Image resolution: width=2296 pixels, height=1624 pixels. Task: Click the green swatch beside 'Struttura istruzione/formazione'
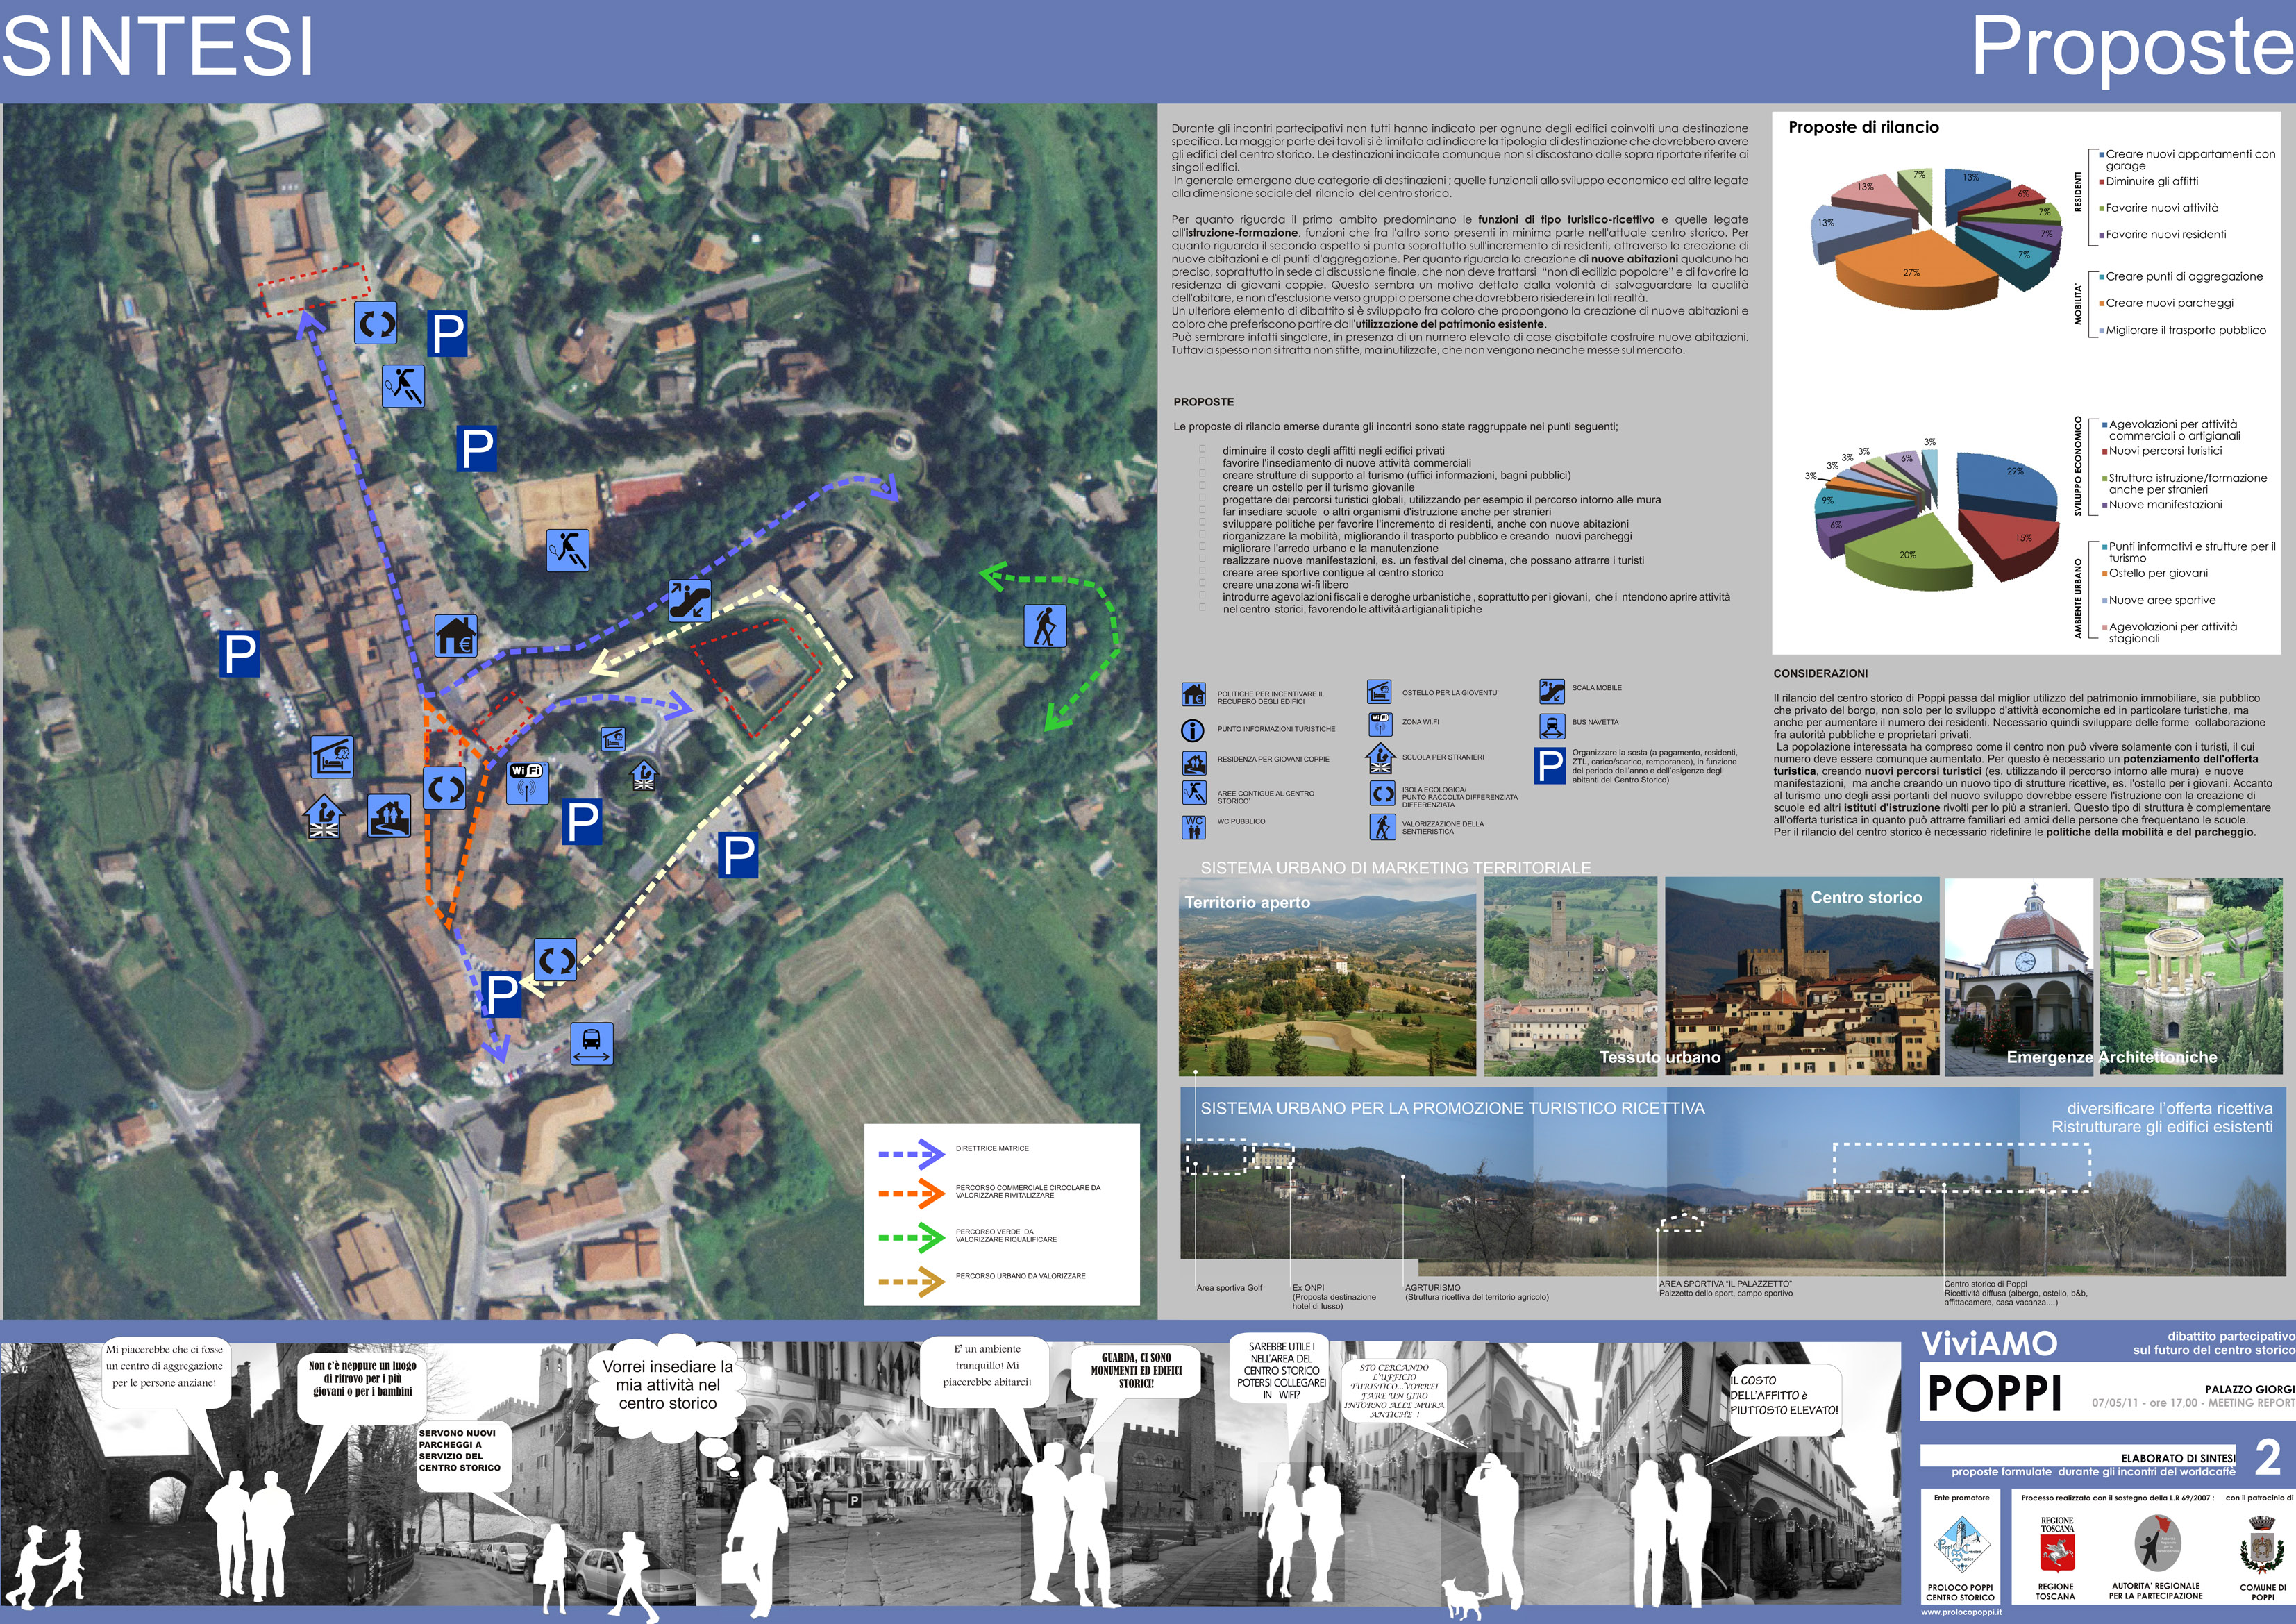click(2105, 478)
